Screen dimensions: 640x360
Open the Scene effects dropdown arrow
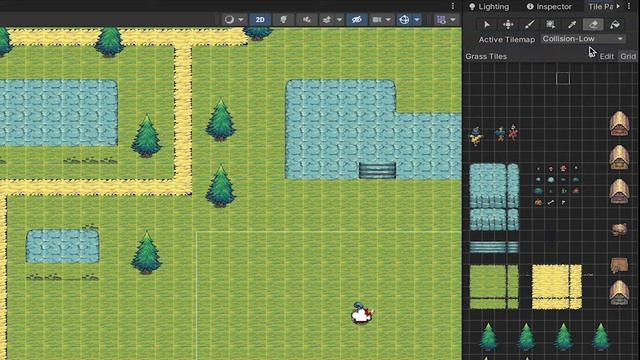[x=339, y=20]
